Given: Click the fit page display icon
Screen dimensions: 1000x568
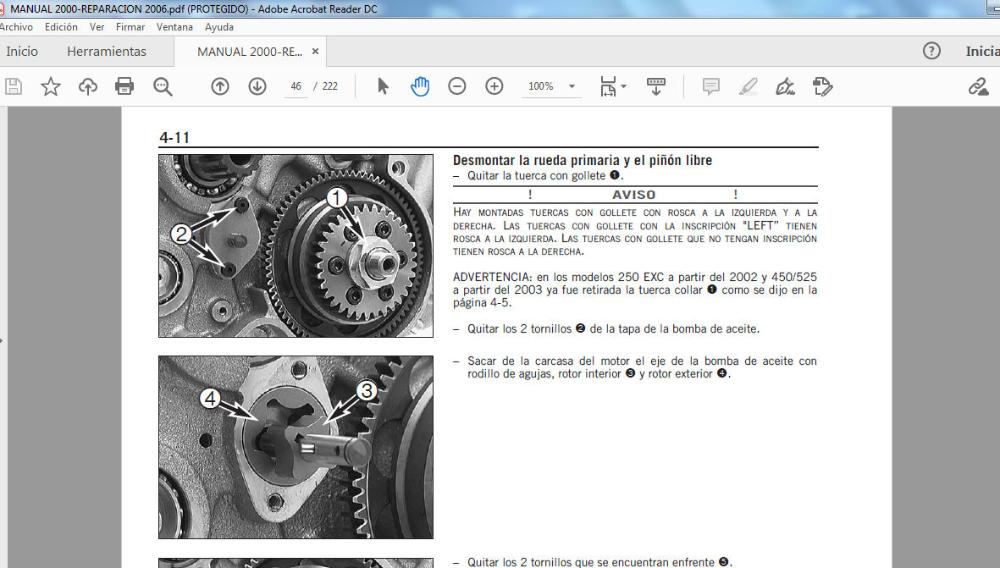Looking at the screenshot, I should [x=608, y=86].
